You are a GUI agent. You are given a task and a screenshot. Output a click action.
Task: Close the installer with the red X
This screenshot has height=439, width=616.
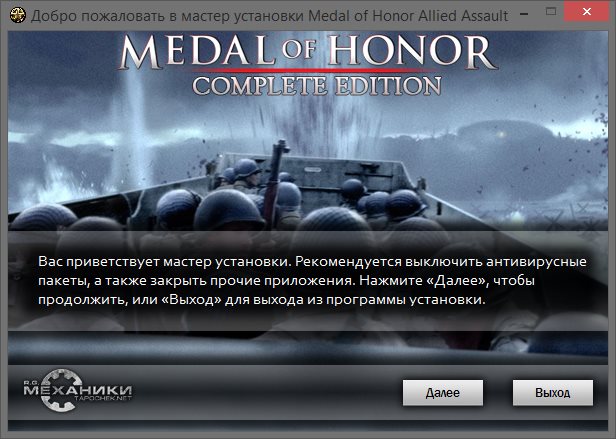tap(587, 11)
